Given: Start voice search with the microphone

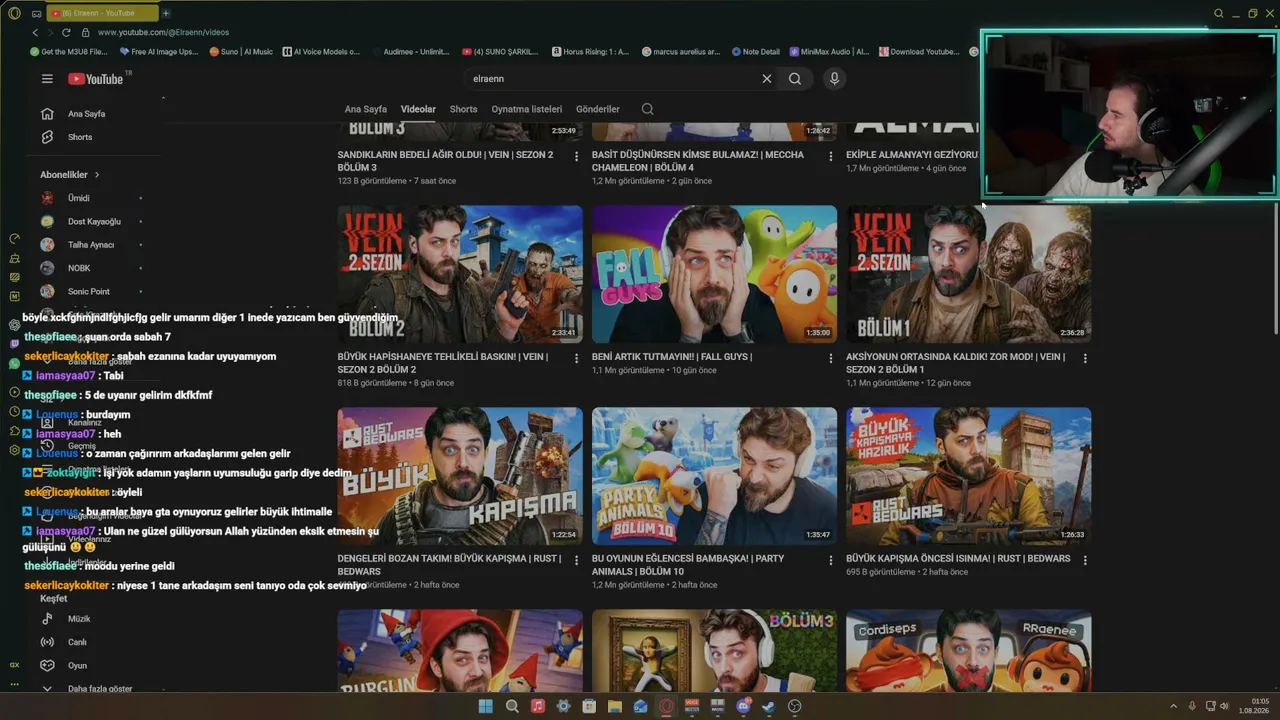Looking at the screenshot, I should click(834, 79).
